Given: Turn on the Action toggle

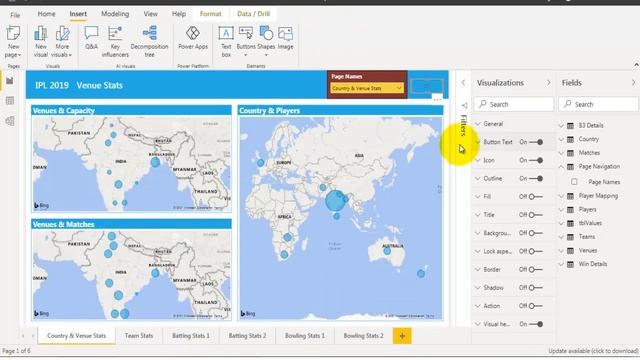Looking at the screenshot, I should tap(536, 306).
